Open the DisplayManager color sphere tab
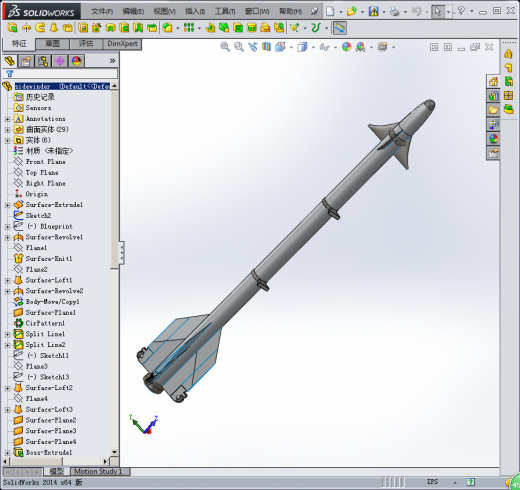This screenshot has width=520, height=490. coord(77,61)
